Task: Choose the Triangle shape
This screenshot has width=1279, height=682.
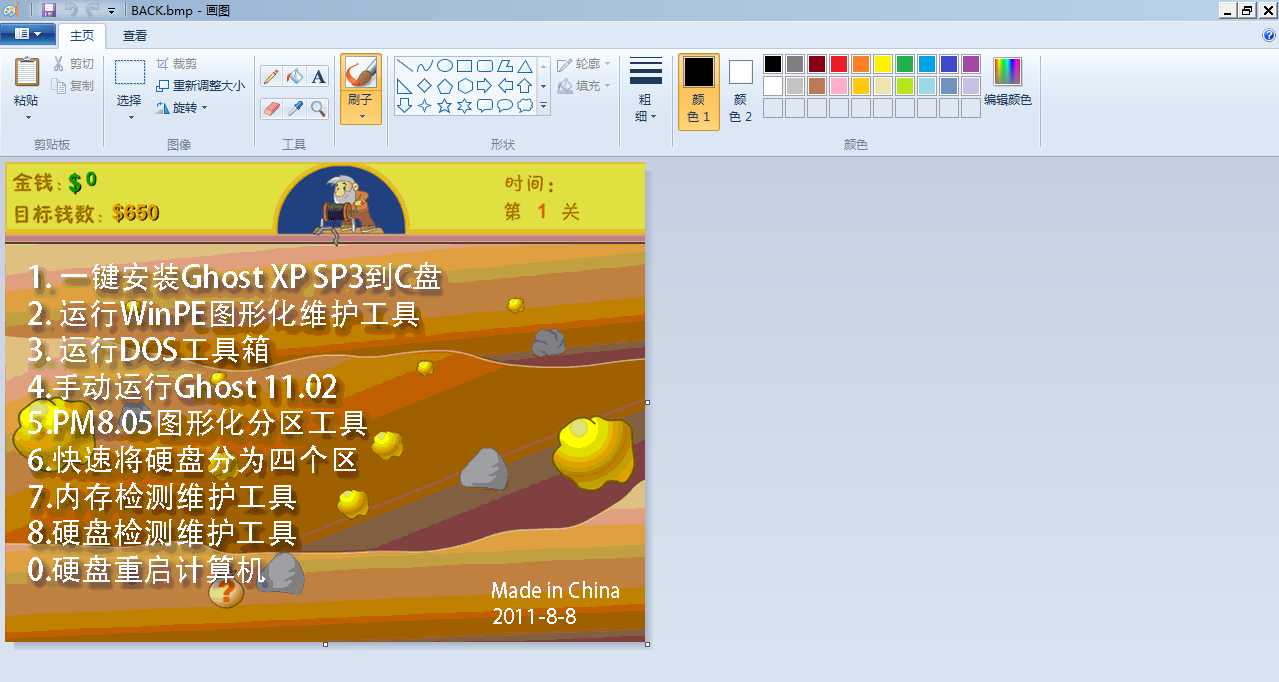Action: 524,66
